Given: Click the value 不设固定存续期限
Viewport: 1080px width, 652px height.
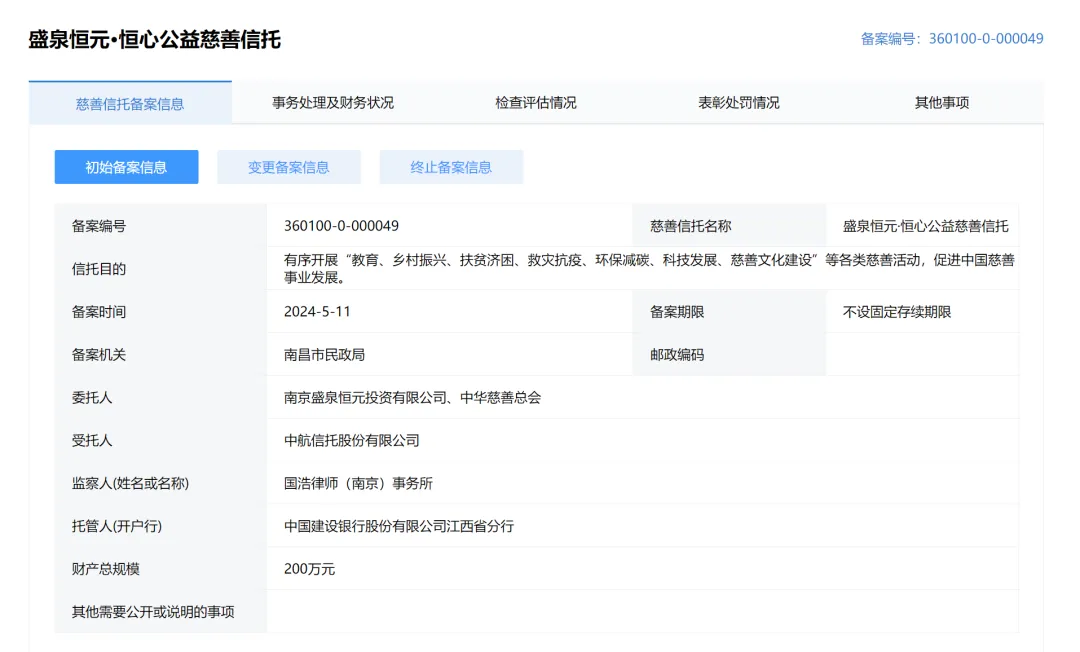Looking at the screenshot, I should click(x=897, y=312).
